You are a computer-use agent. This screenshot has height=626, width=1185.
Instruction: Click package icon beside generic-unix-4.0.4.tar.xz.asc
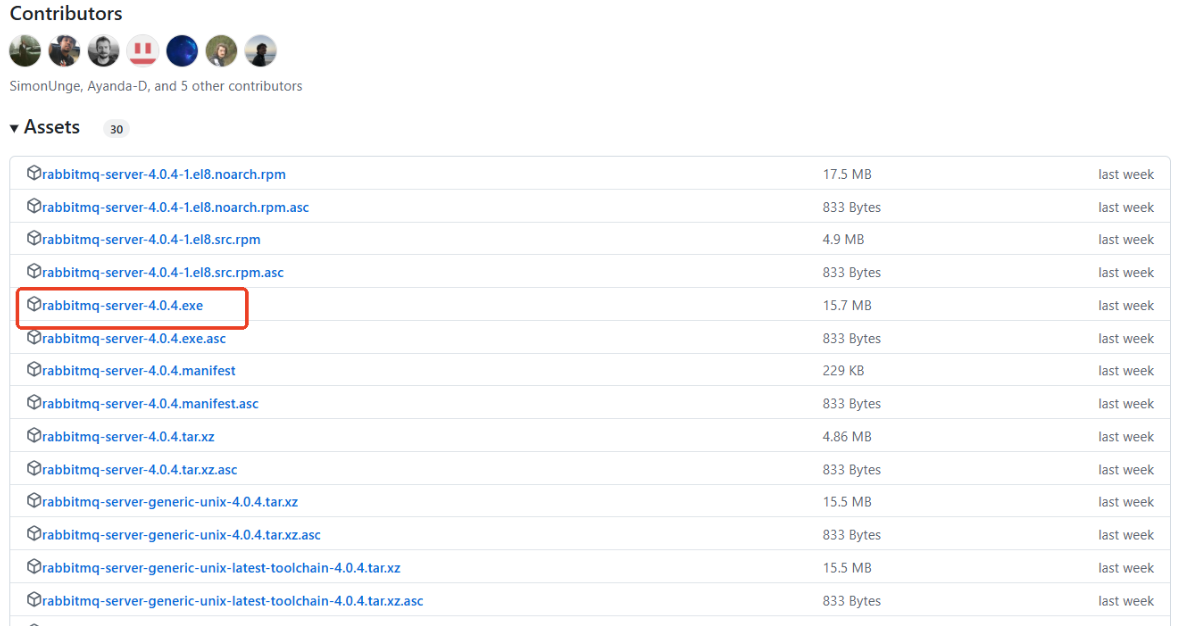33,534
